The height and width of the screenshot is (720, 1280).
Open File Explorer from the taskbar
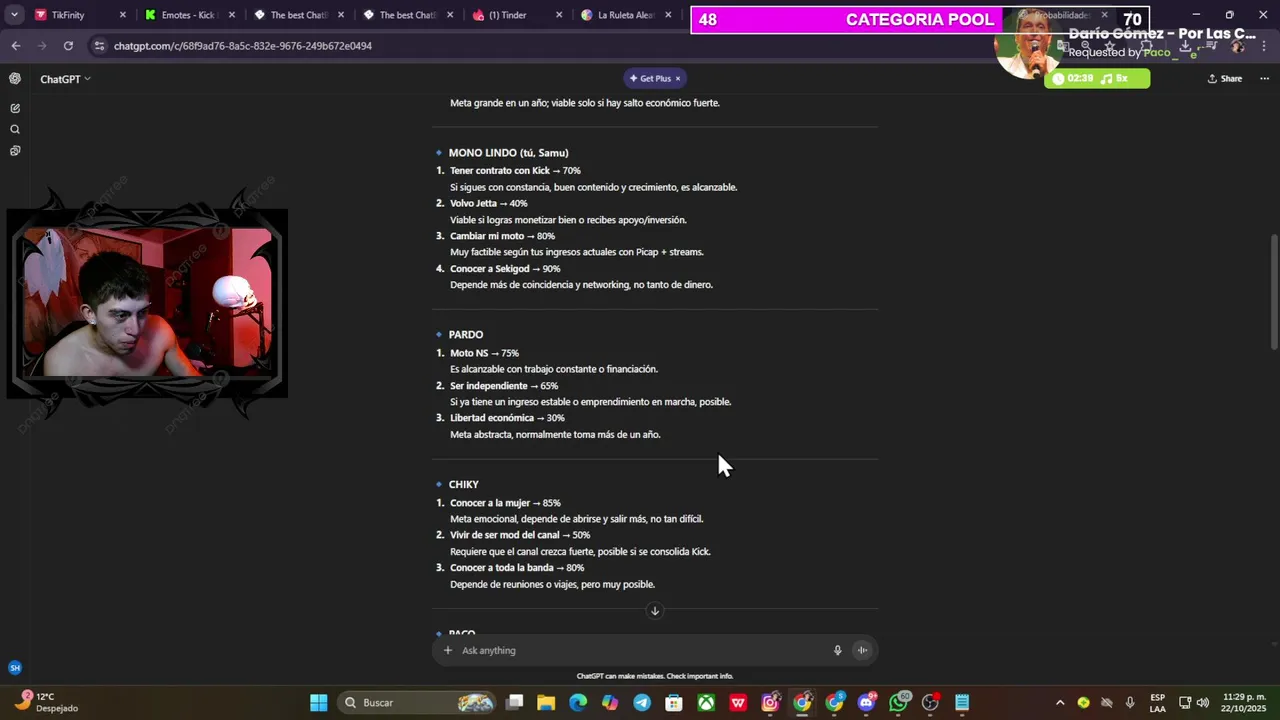(546, 703)
